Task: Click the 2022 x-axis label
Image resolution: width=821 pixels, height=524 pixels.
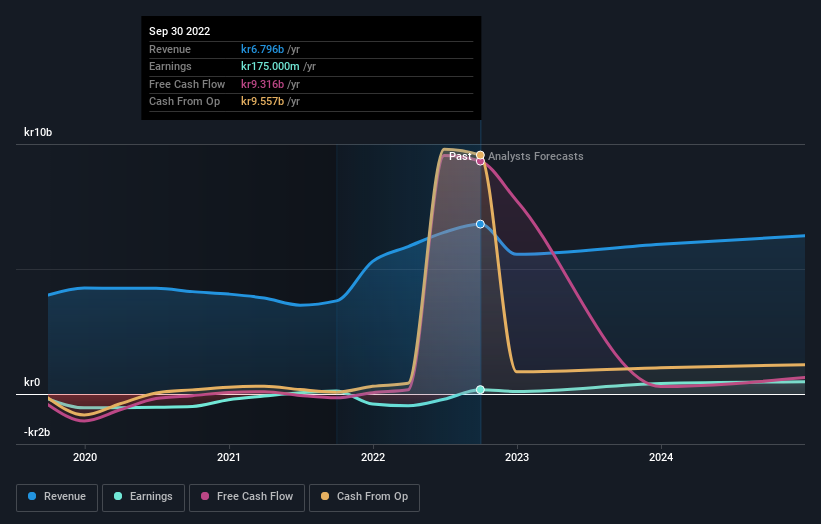Action: 373,457
